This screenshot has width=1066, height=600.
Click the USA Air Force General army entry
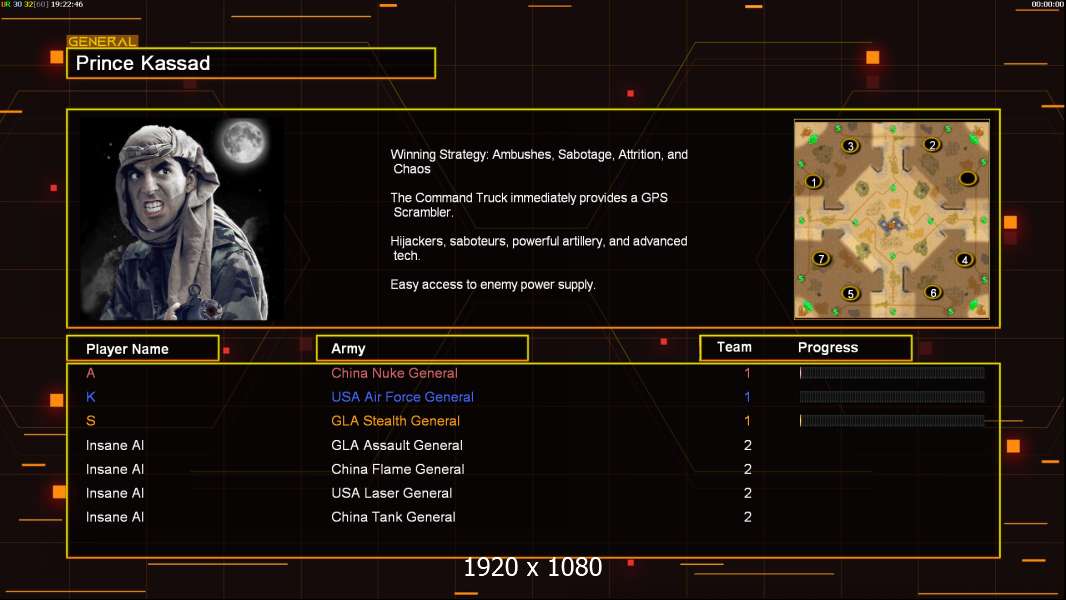(402, 397)
